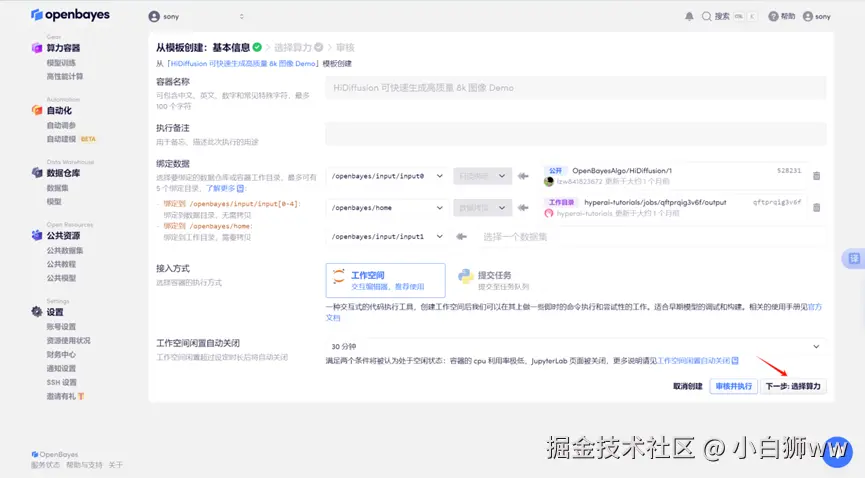Expand the /openbayes/home path dropdown
The height and width of the screenshot is (478, 865).
coord(387,208)
